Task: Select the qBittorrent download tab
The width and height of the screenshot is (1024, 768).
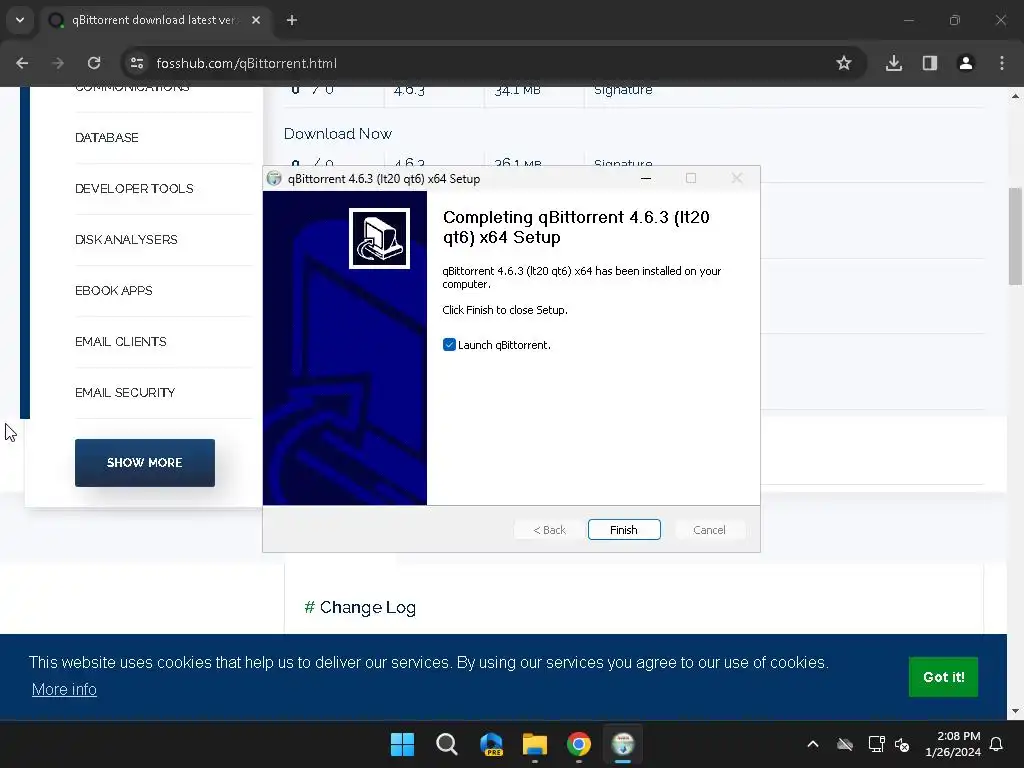Action: point(153,20)
